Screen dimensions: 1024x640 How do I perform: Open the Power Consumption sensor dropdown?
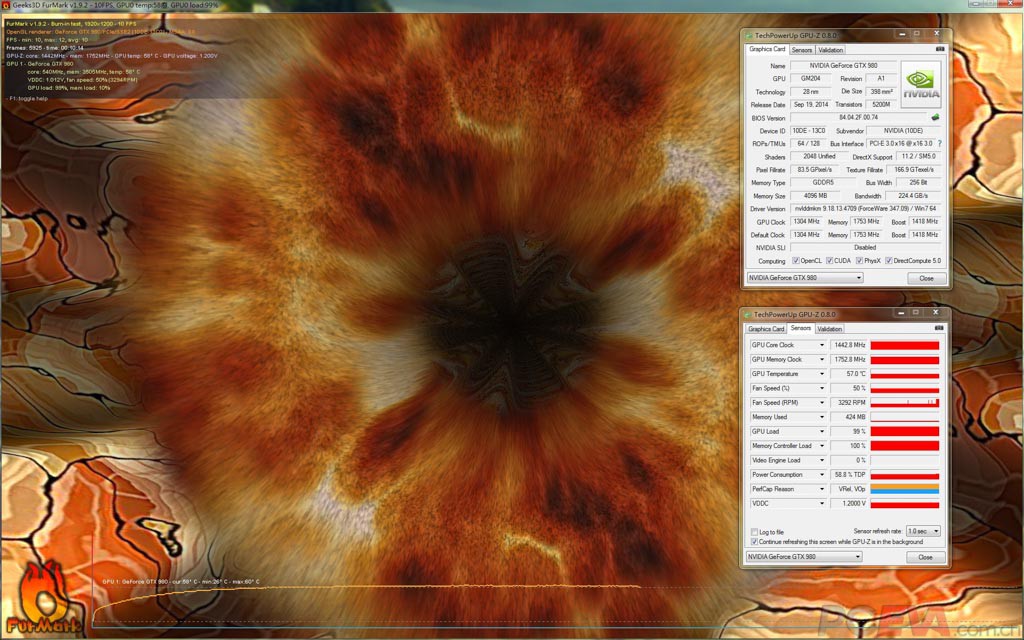[x=822, y=474]
